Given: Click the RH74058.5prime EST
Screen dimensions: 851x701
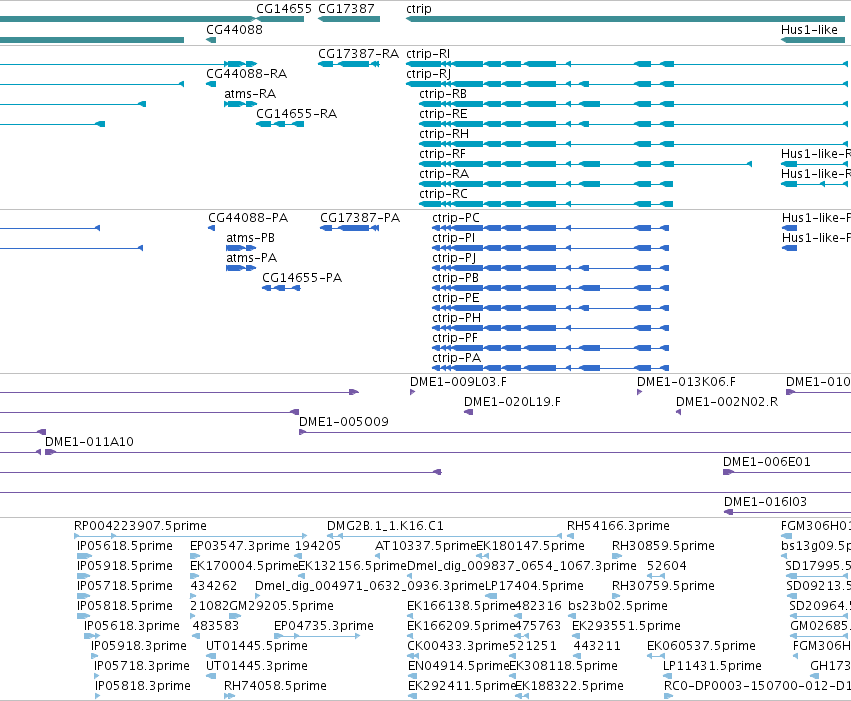Looking at the screenshot, I should (x=229, y=696).
